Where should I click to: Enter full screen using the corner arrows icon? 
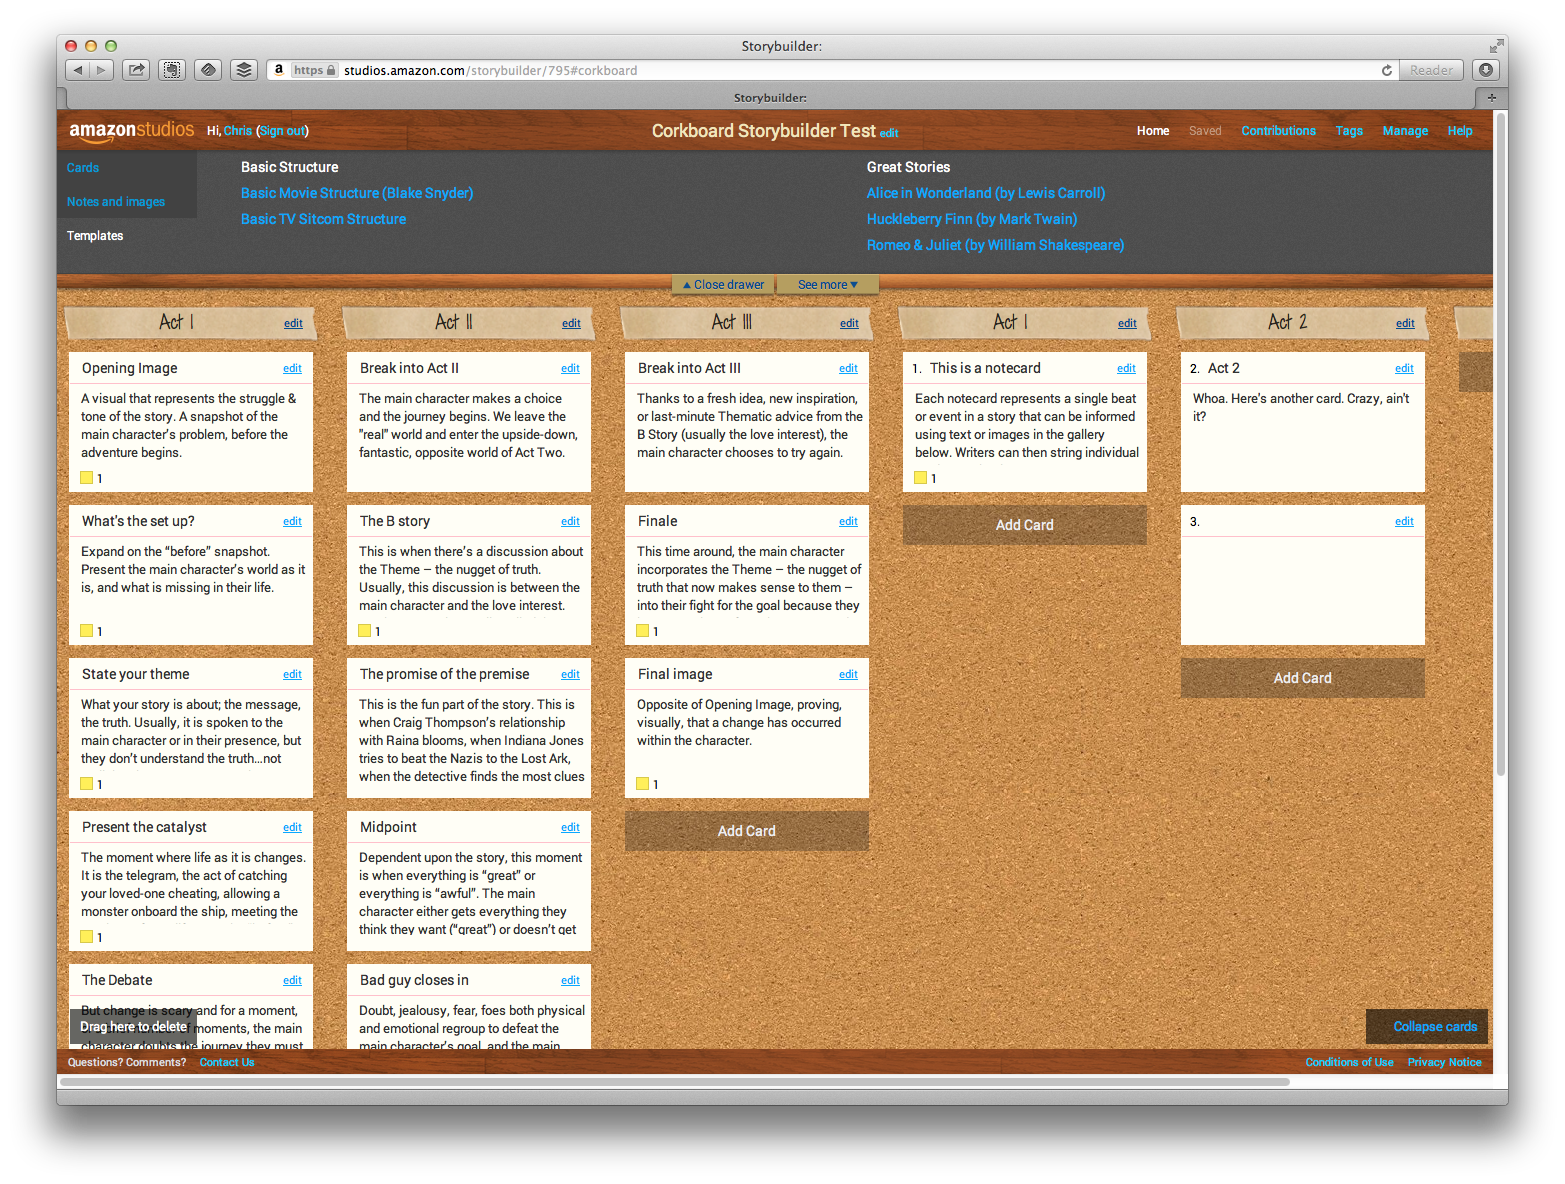pyautogui.click(x=1495, y=46)
